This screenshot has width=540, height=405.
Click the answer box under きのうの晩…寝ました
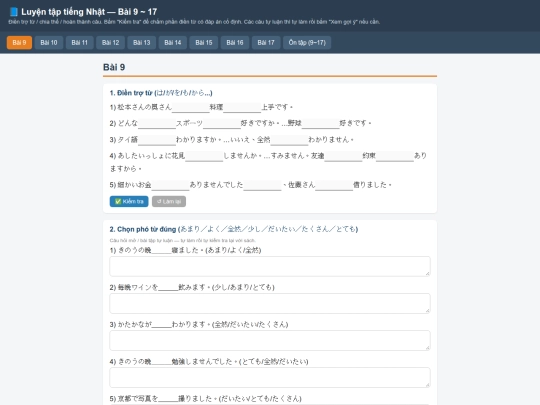[270, 266]
